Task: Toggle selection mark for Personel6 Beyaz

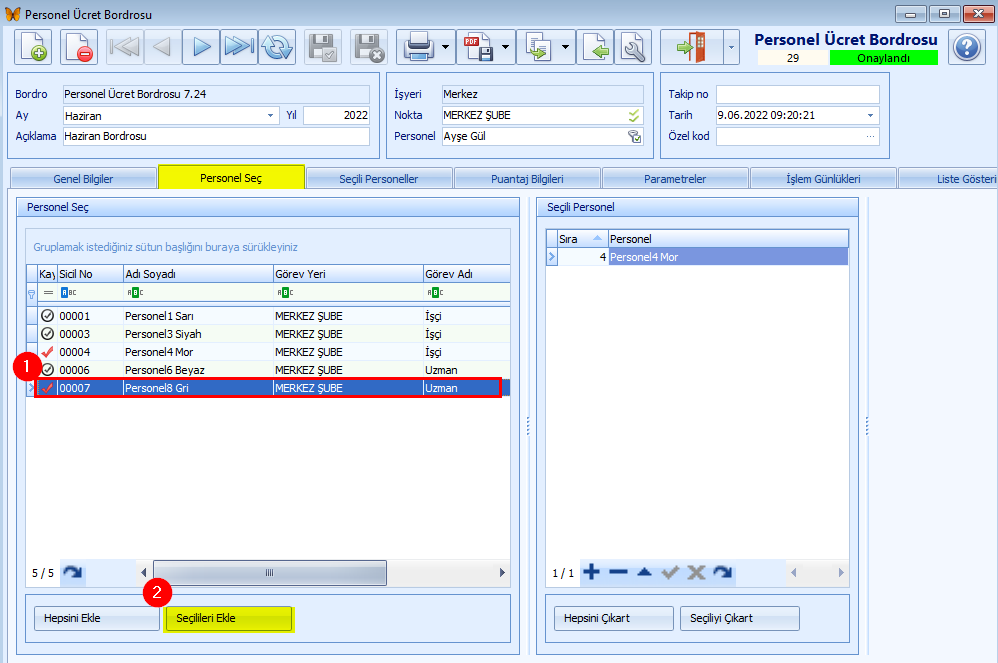Action: click(47, 370)
